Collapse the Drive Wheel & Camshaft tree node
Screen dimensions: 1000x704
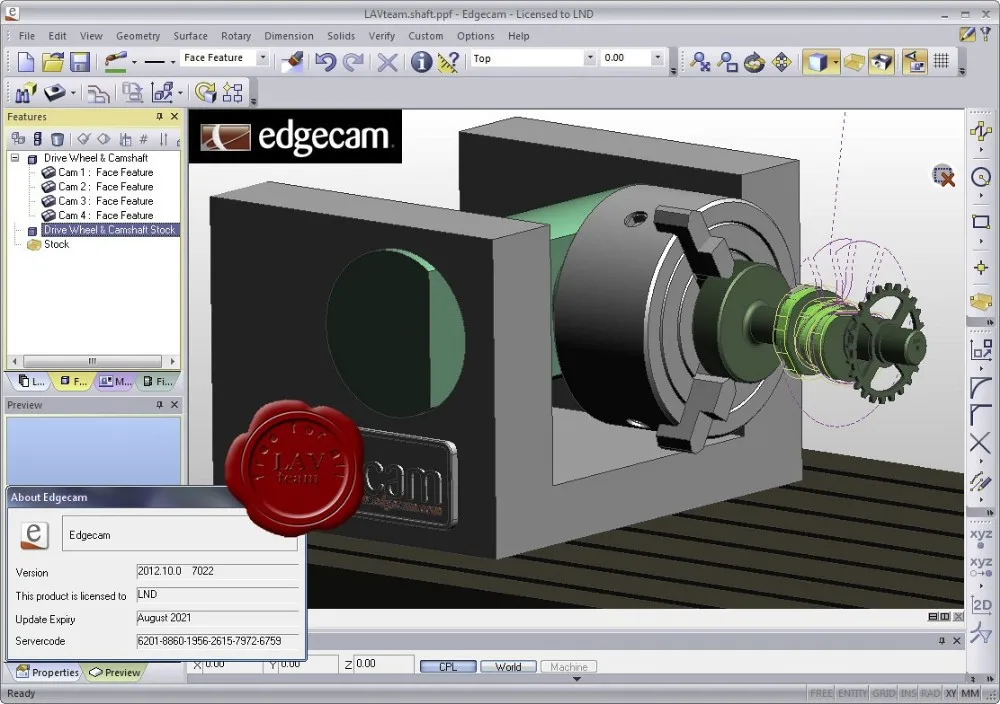point(15,158)
